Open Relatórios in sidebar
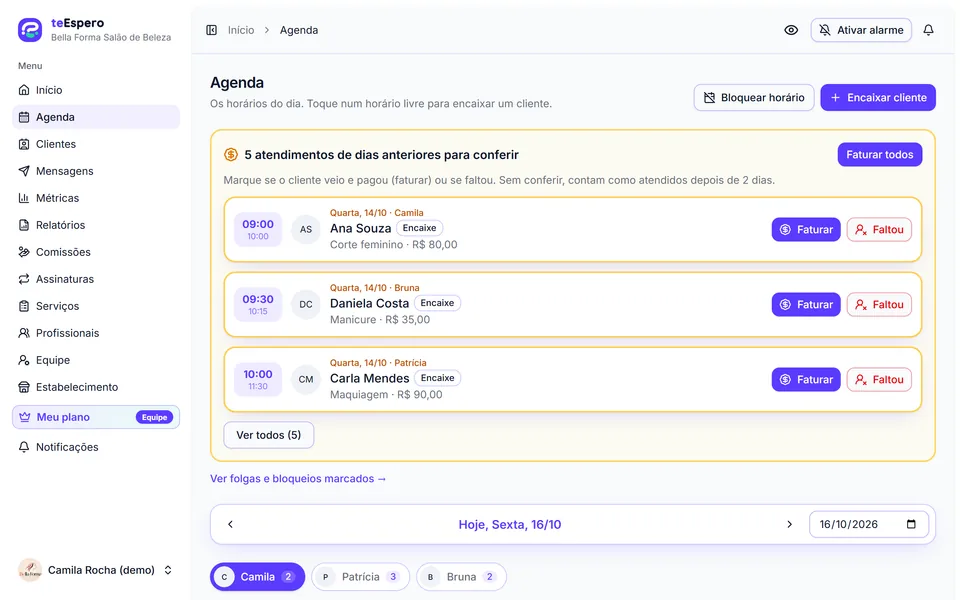The height and width of the screenshot is (600, 960). tap(96, 225)
